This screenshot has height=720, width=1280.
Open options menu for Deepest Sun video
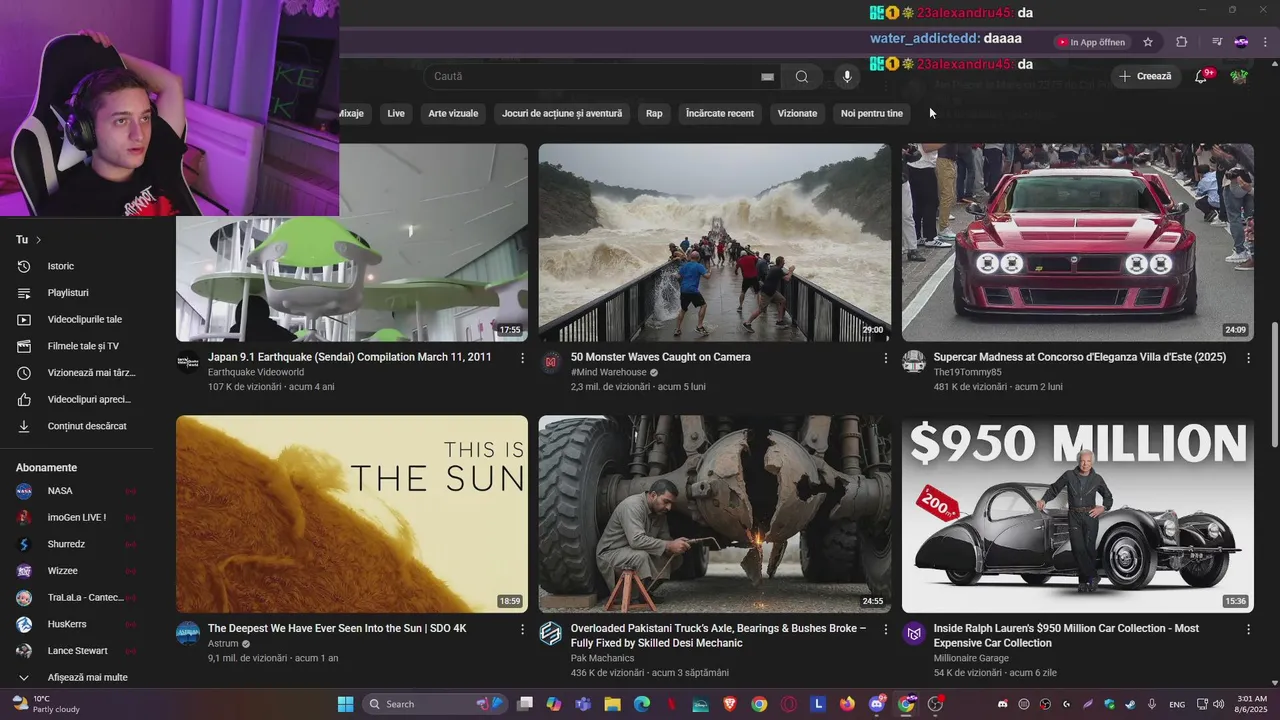[522, 629]
